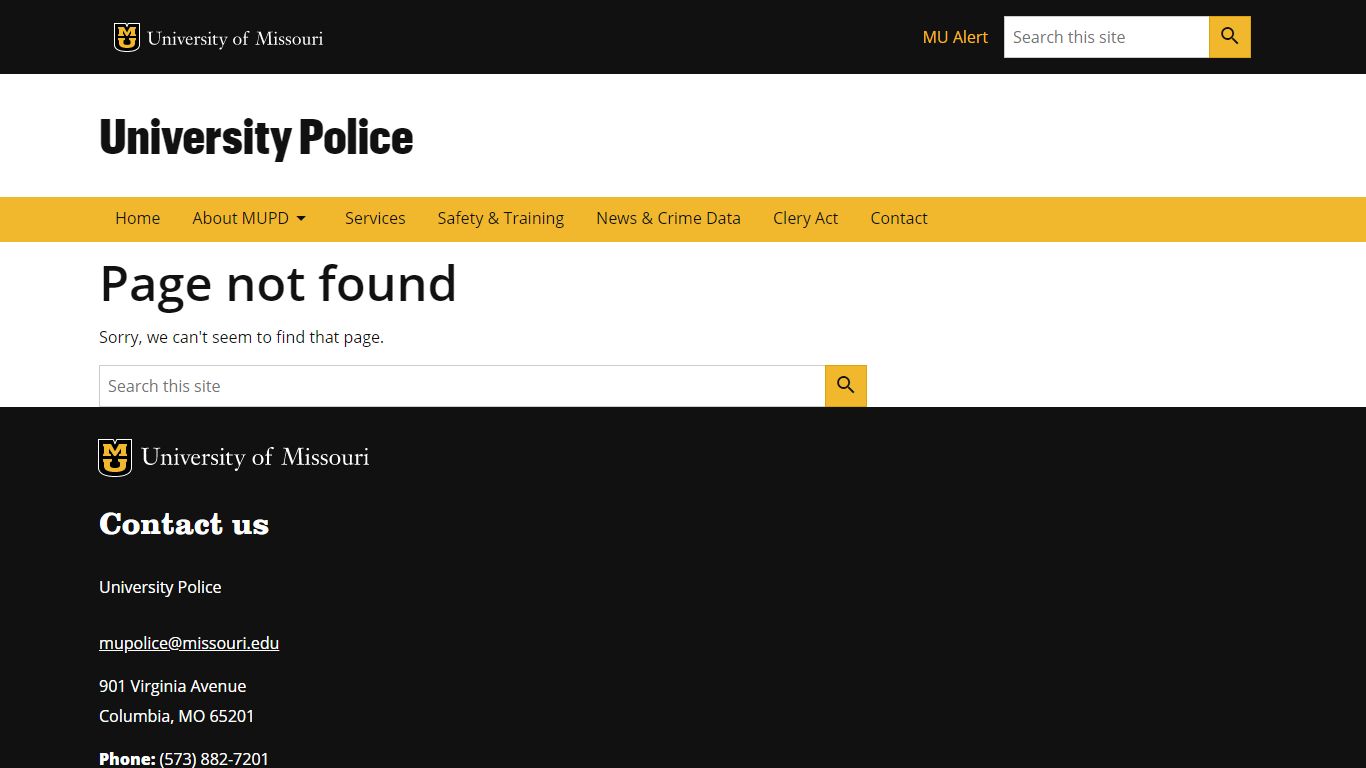Open News & Crime Data
This screenshot has height=768, width=1366.
click(x=669, y=219)
